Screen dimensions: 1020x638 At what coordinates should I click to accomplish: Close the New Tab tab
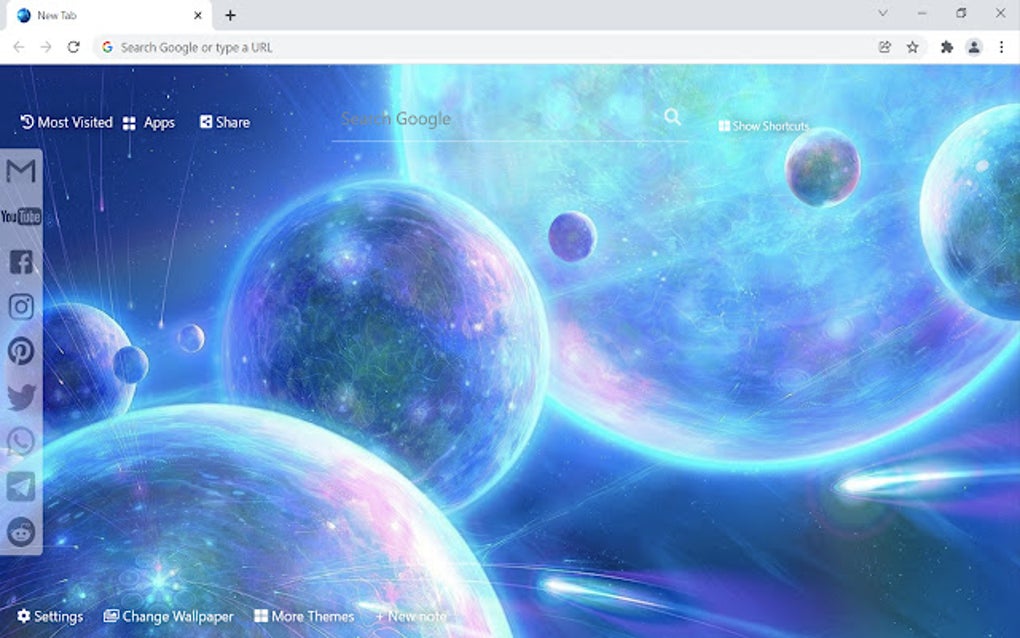[198, 15]
